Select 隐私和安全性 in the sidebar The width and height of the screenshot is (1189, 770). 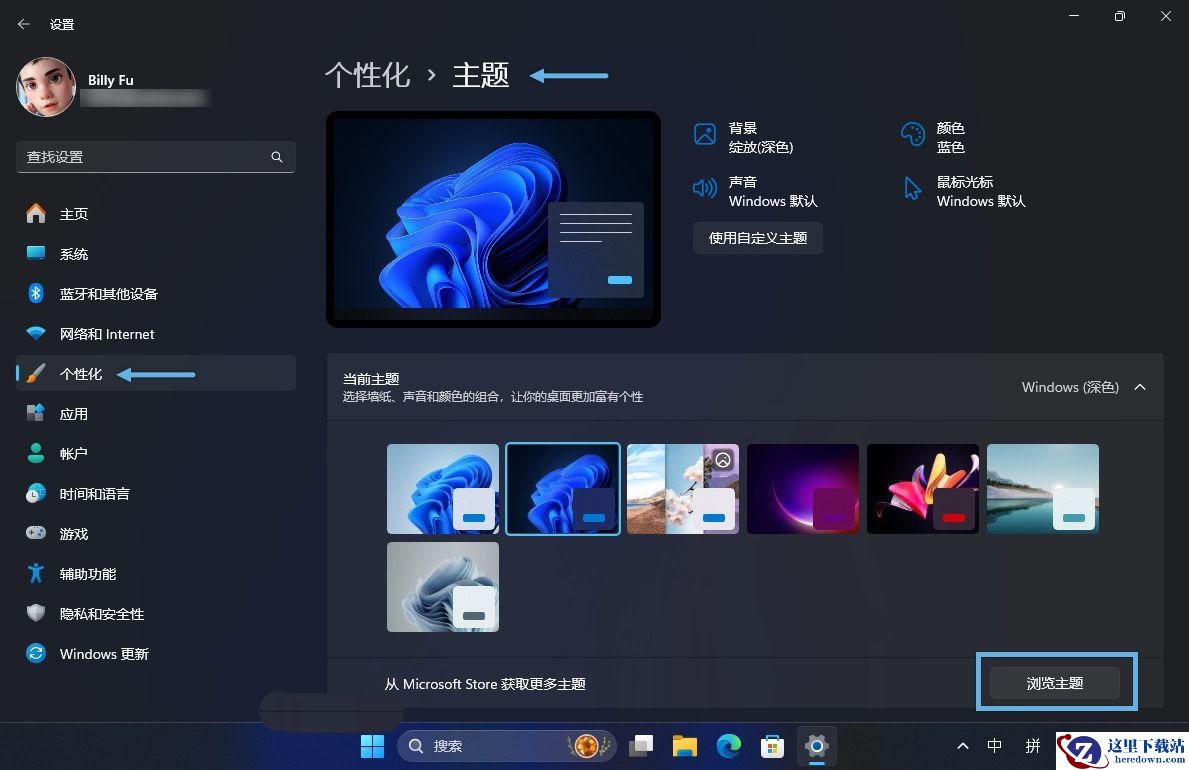pos(155,613)
